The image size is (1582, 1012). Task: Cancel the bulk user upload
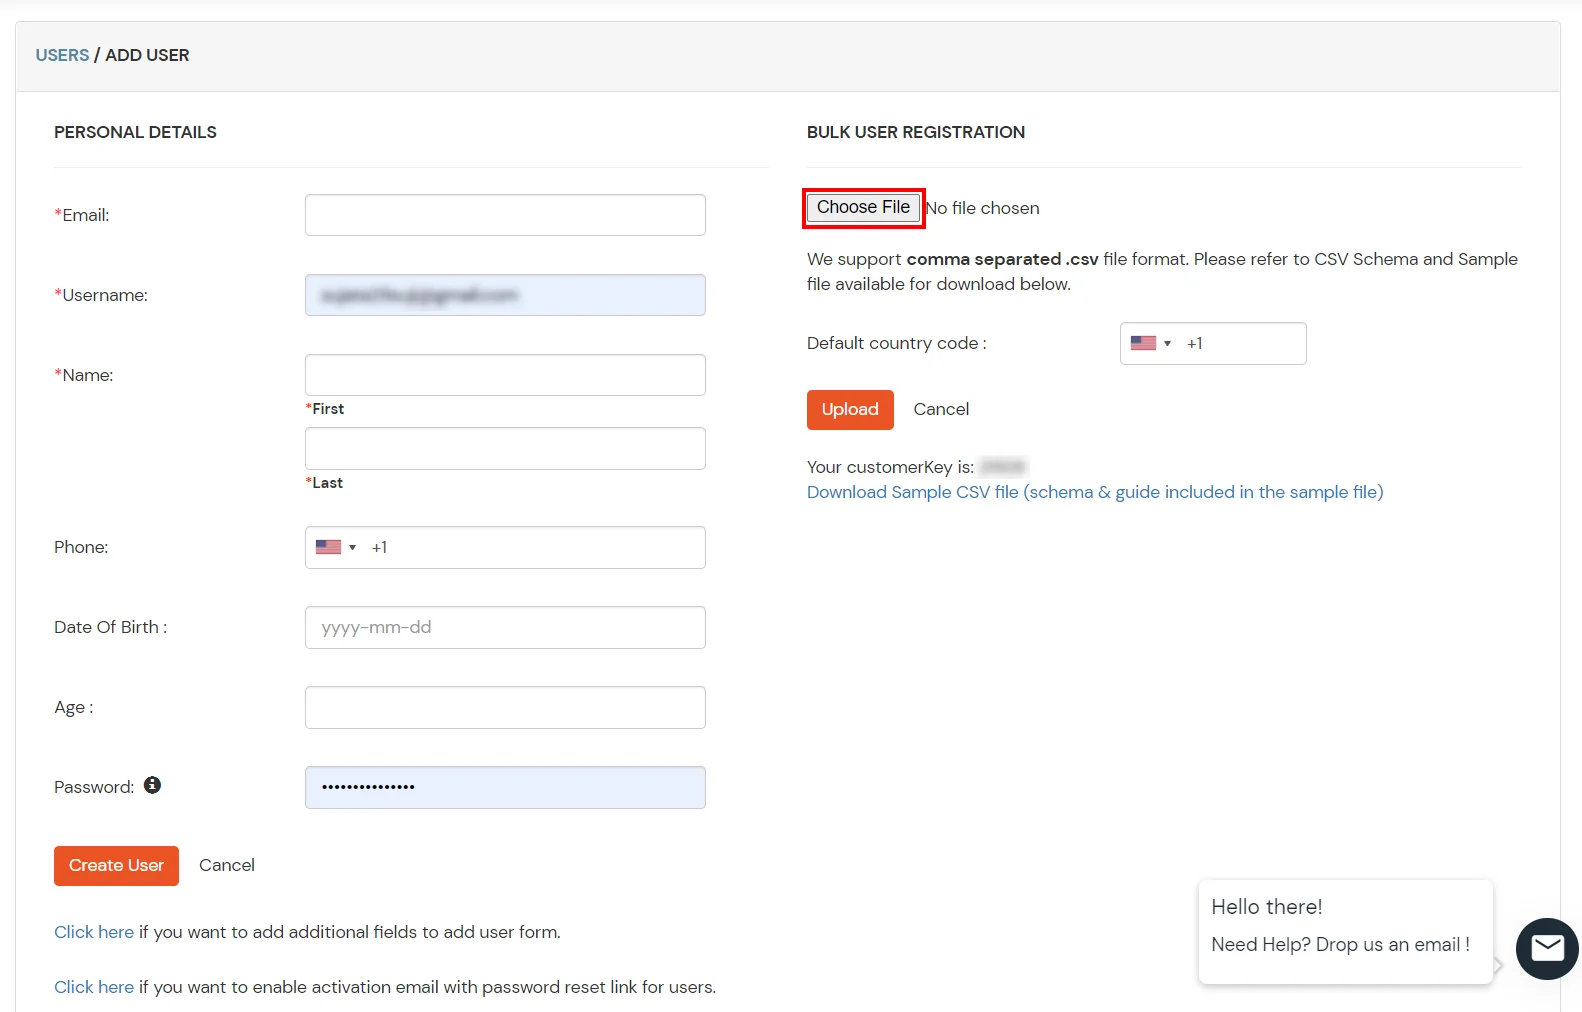941,409
